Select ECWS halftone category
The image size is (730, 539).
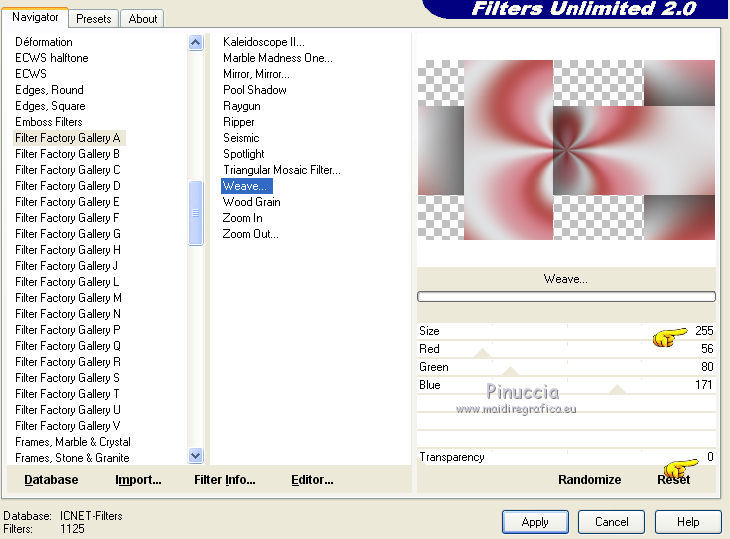click(x=52, y=58)
